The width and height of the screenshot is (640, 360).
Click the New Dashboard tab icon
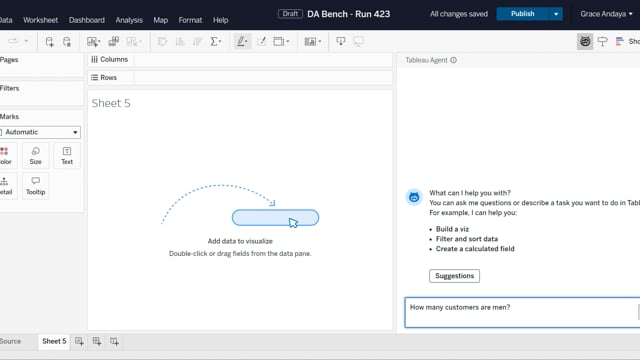[97, 341]
